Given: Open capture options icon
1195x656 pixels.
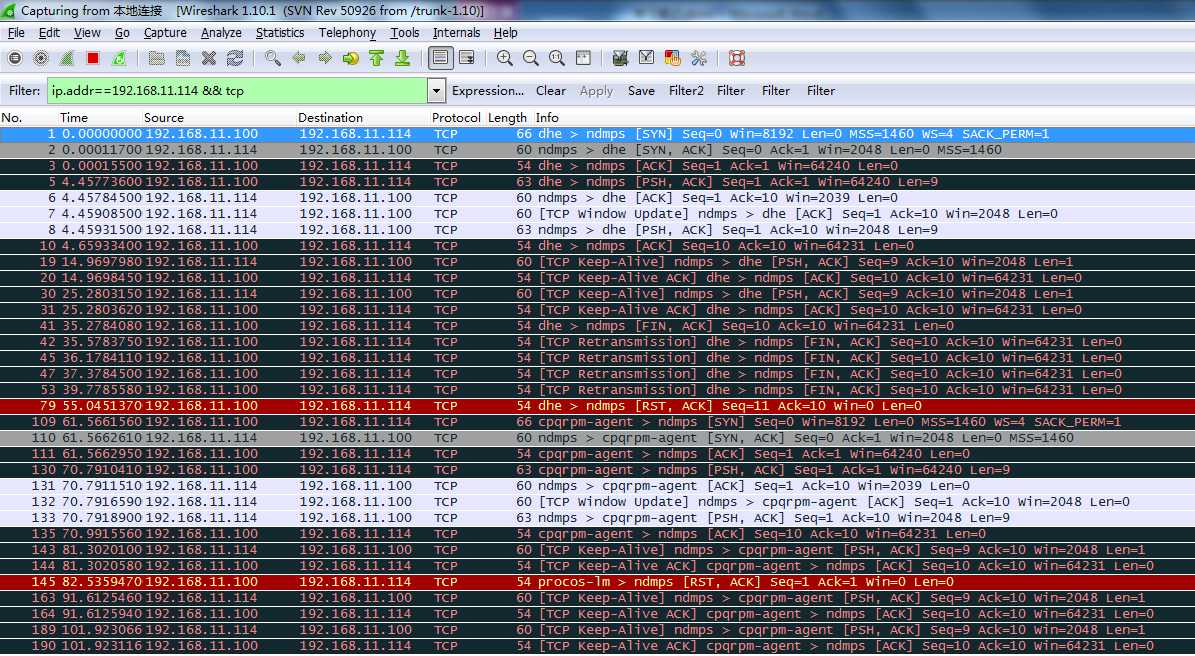Looking at the screenshot, I should pyautogui.click(x=41, y=59).
